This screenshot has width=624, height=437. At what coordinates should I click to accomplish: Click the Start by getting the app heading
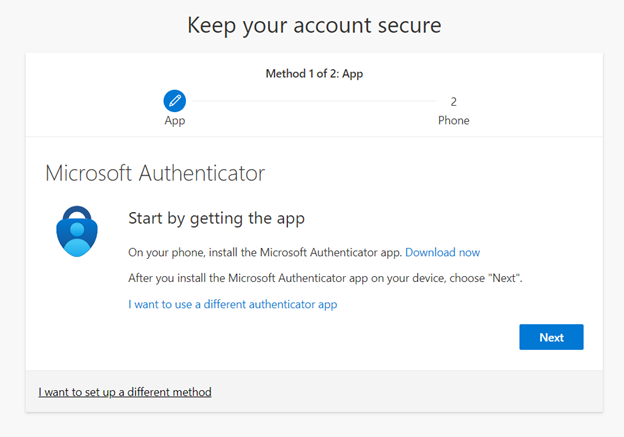pos(216,218)
